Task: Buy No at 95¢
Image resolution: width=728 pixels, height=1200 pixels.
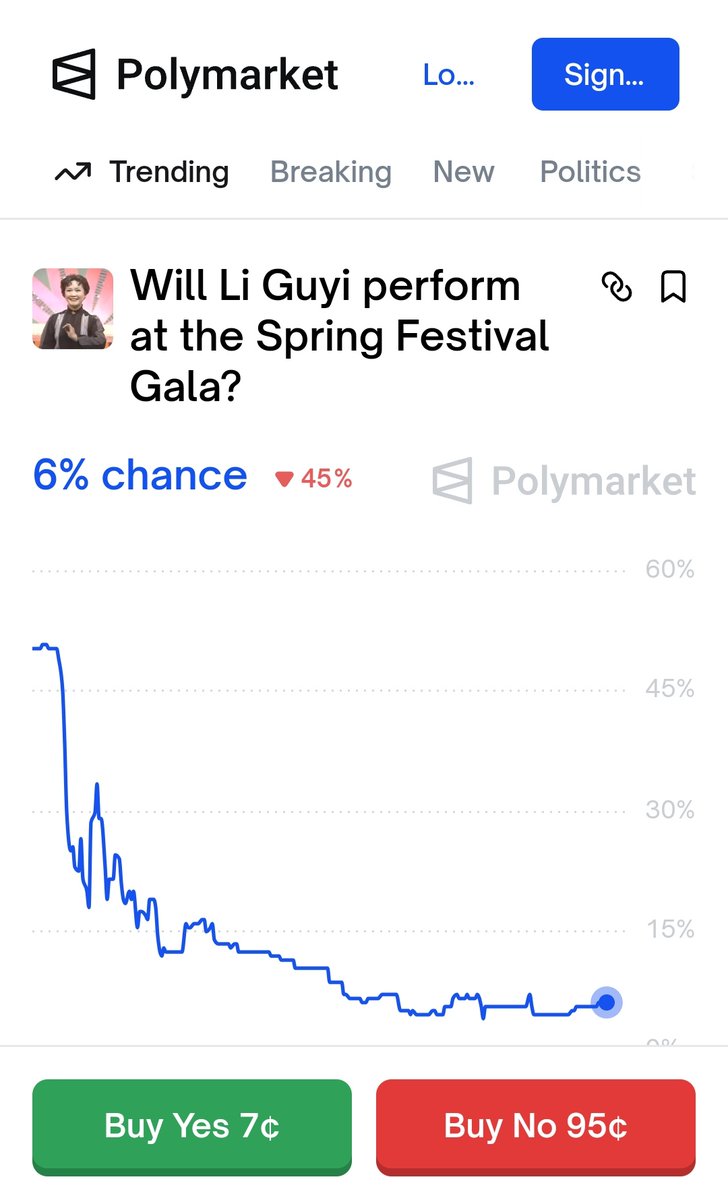Action: pyautogui.click(x=535, y=1126)
